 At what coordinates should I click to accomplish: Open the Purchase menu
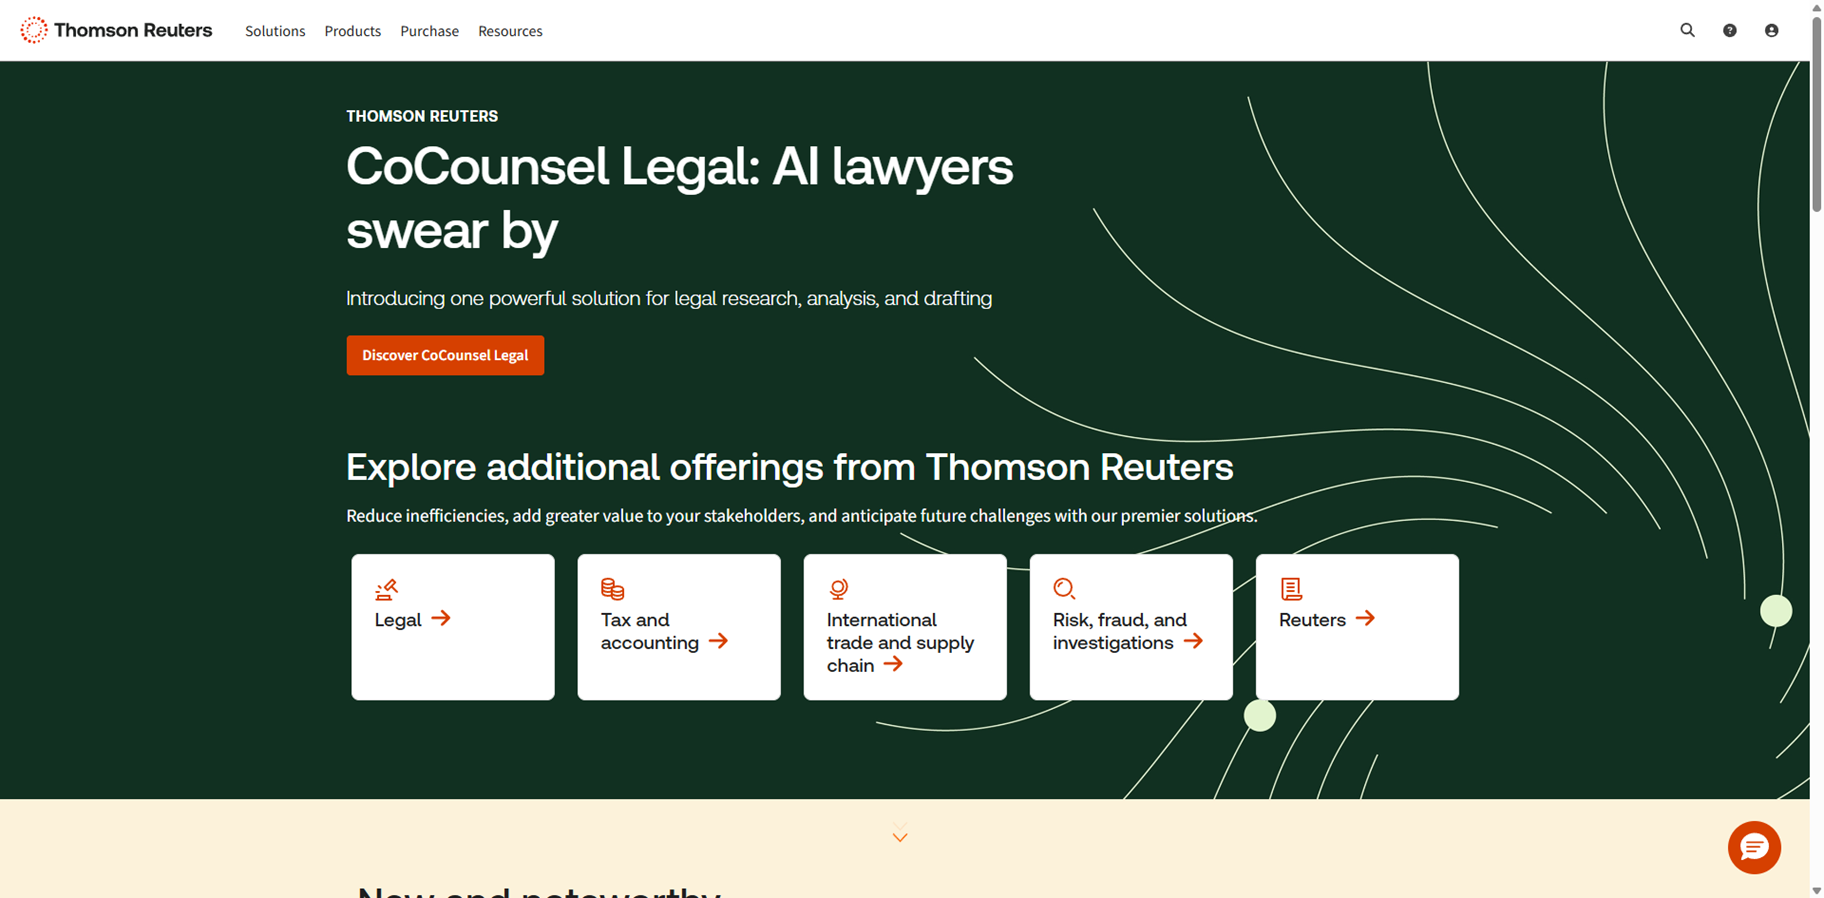tap(429, 31)
